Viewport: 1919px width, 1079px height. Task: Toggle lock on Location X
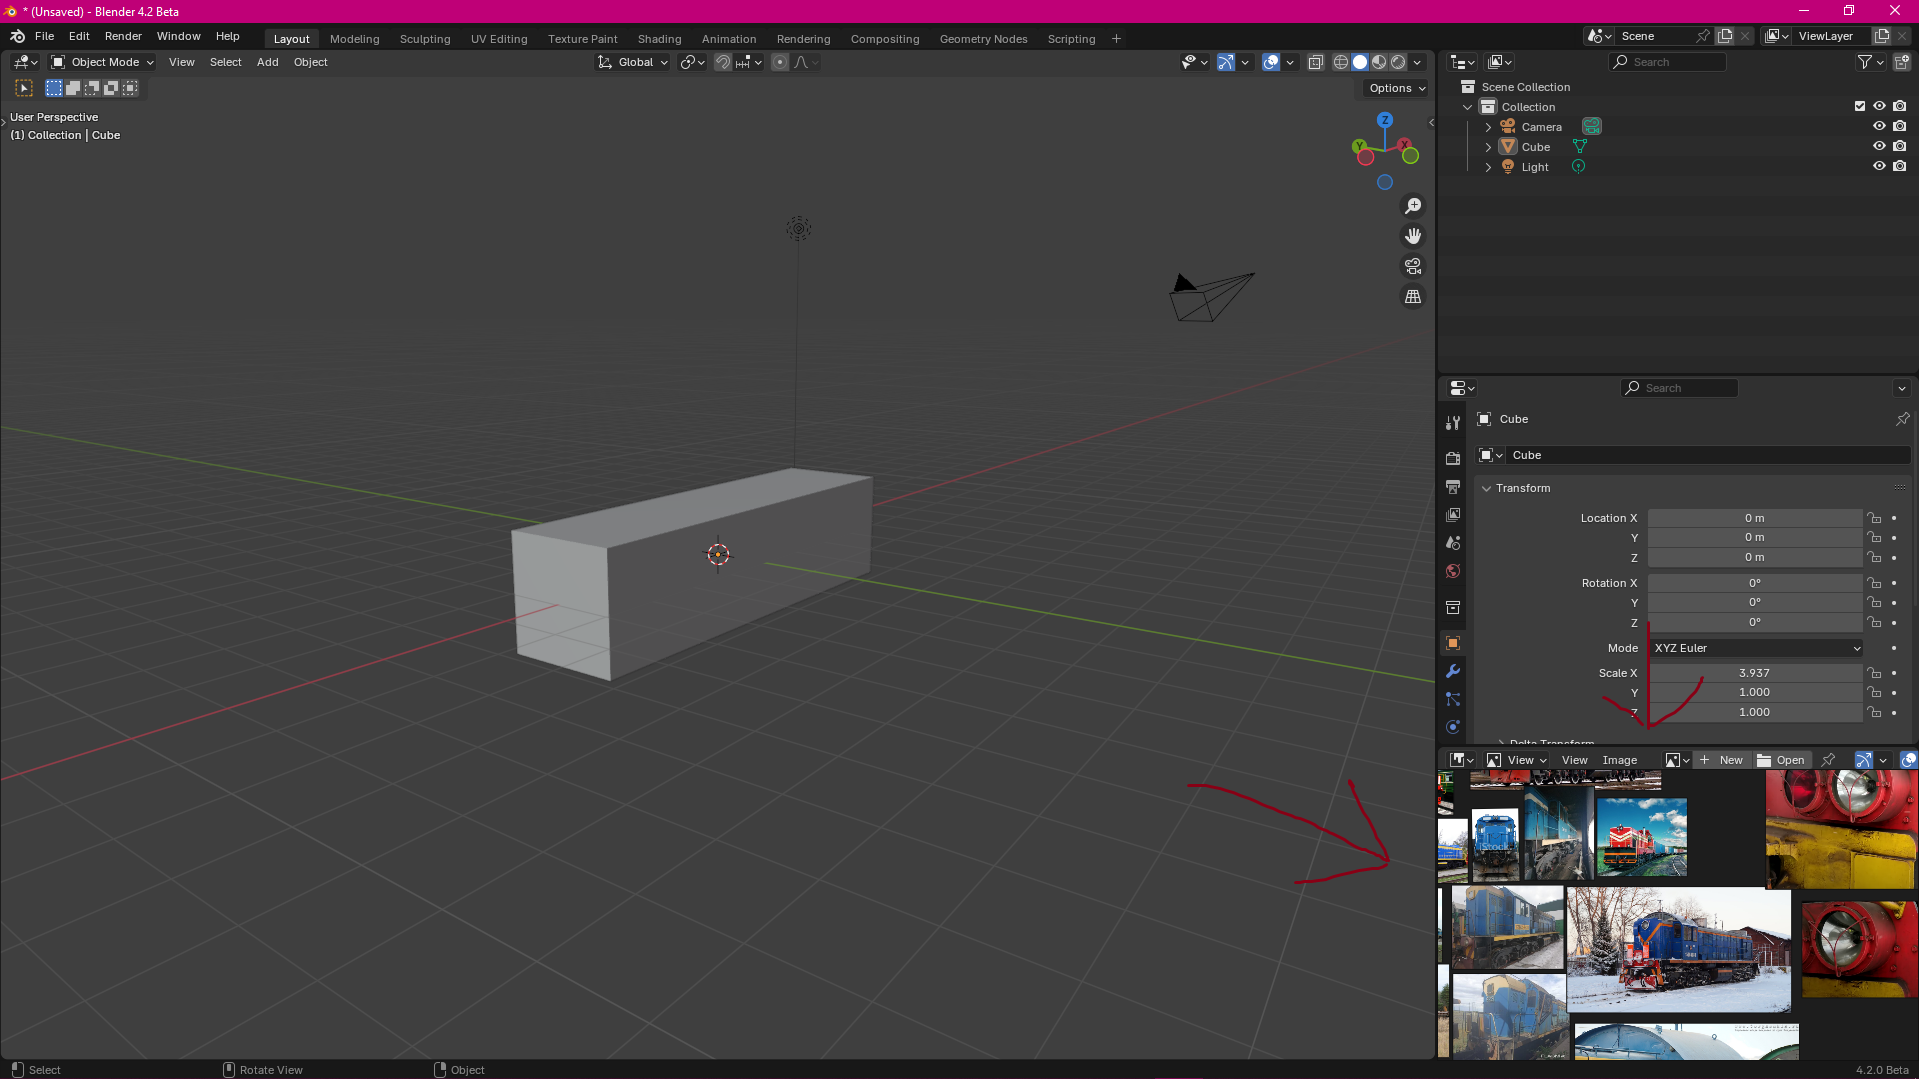(x=1874, y=518)
